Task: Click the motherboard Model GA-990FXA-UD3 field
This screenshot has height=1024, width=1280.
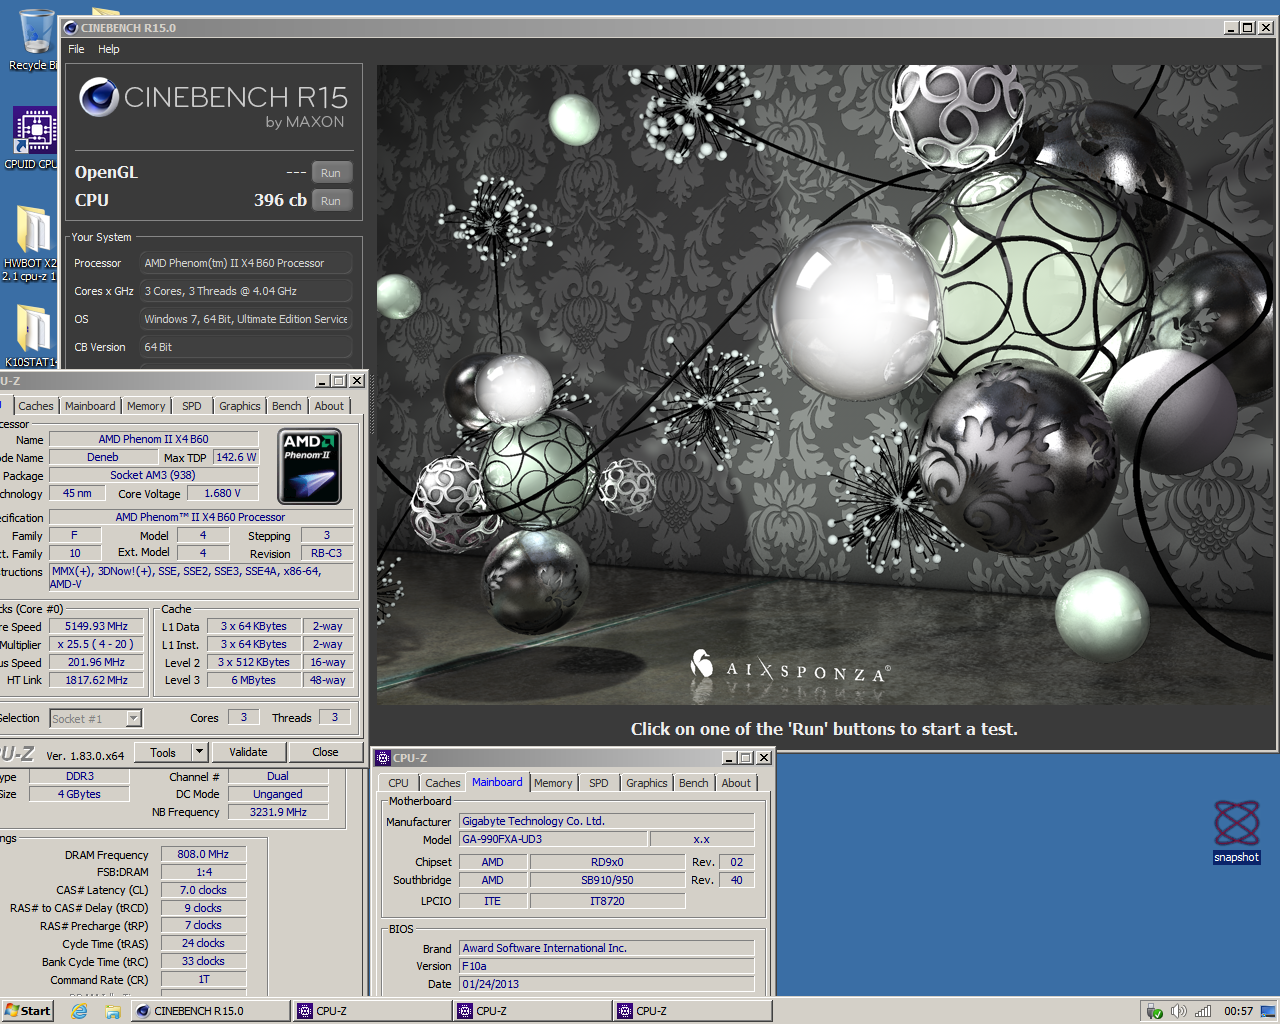Action: [x=554, y=839]
